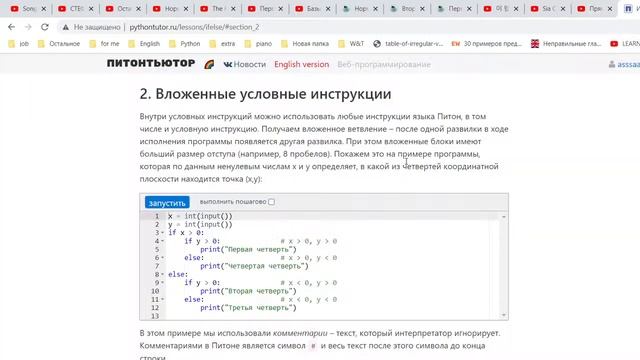The image size is (640, 360).
Task: Click the heading '2. Вложенные условные инструкции'
Action: coord(265,94)
